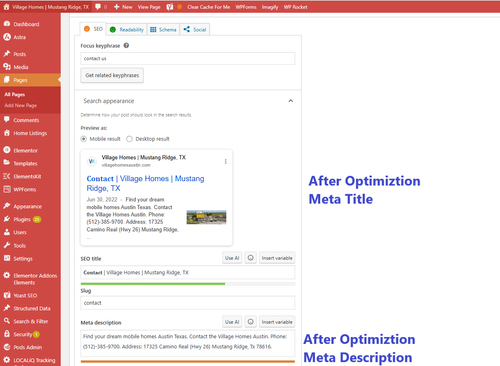Click Insert variable for Meta description
The height and width of the screenshot is (366, 500).
pyautogui.click(x=277, y=322)
